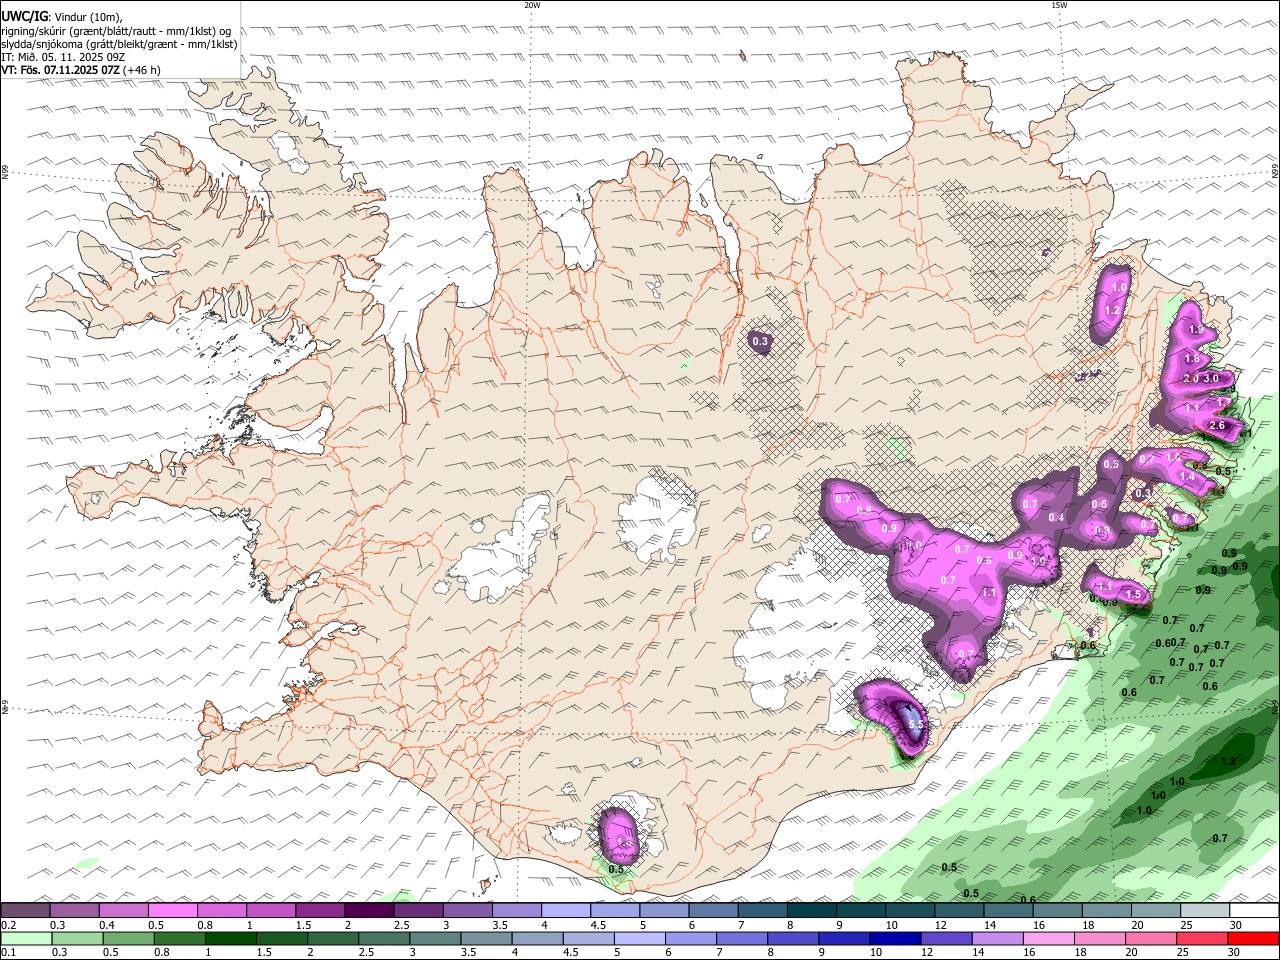Select the darkest purple 2–2.5 snow swatch
The height and width of the screenshot is (960, 1280).
[x=369, y=910]
